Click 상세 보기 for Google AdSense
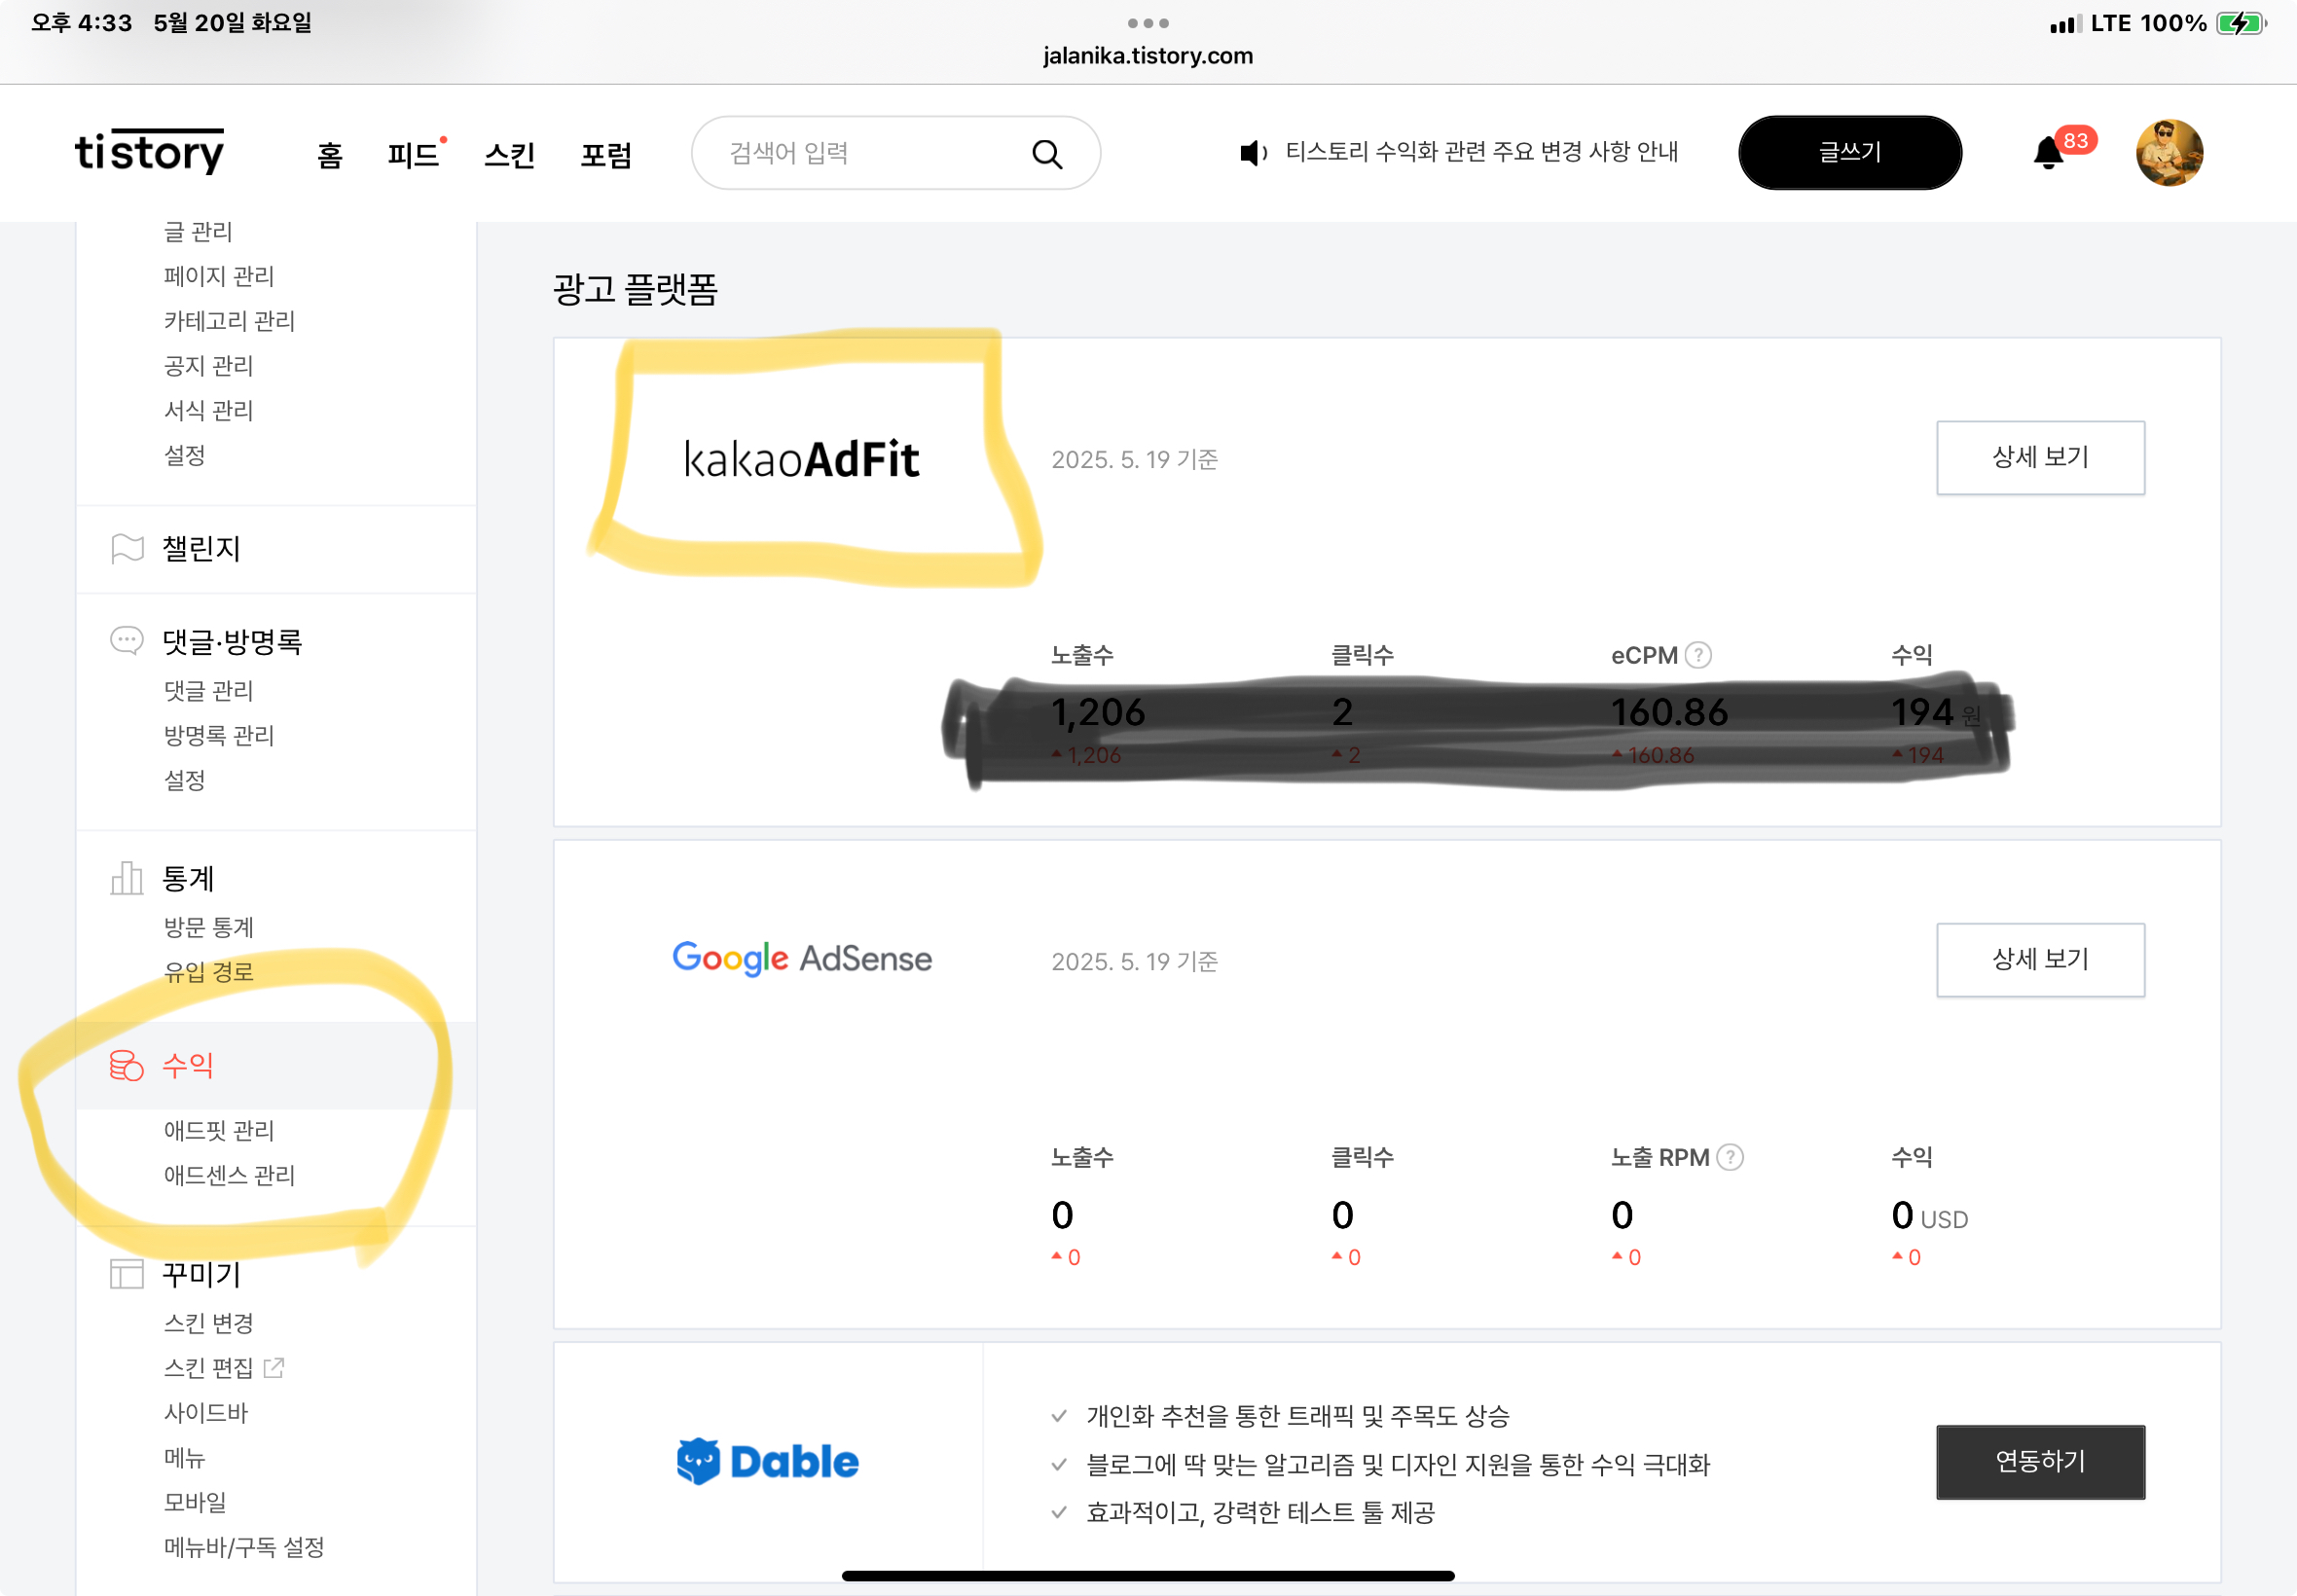2297x1596 pixels. click(x=2040, y=960)
